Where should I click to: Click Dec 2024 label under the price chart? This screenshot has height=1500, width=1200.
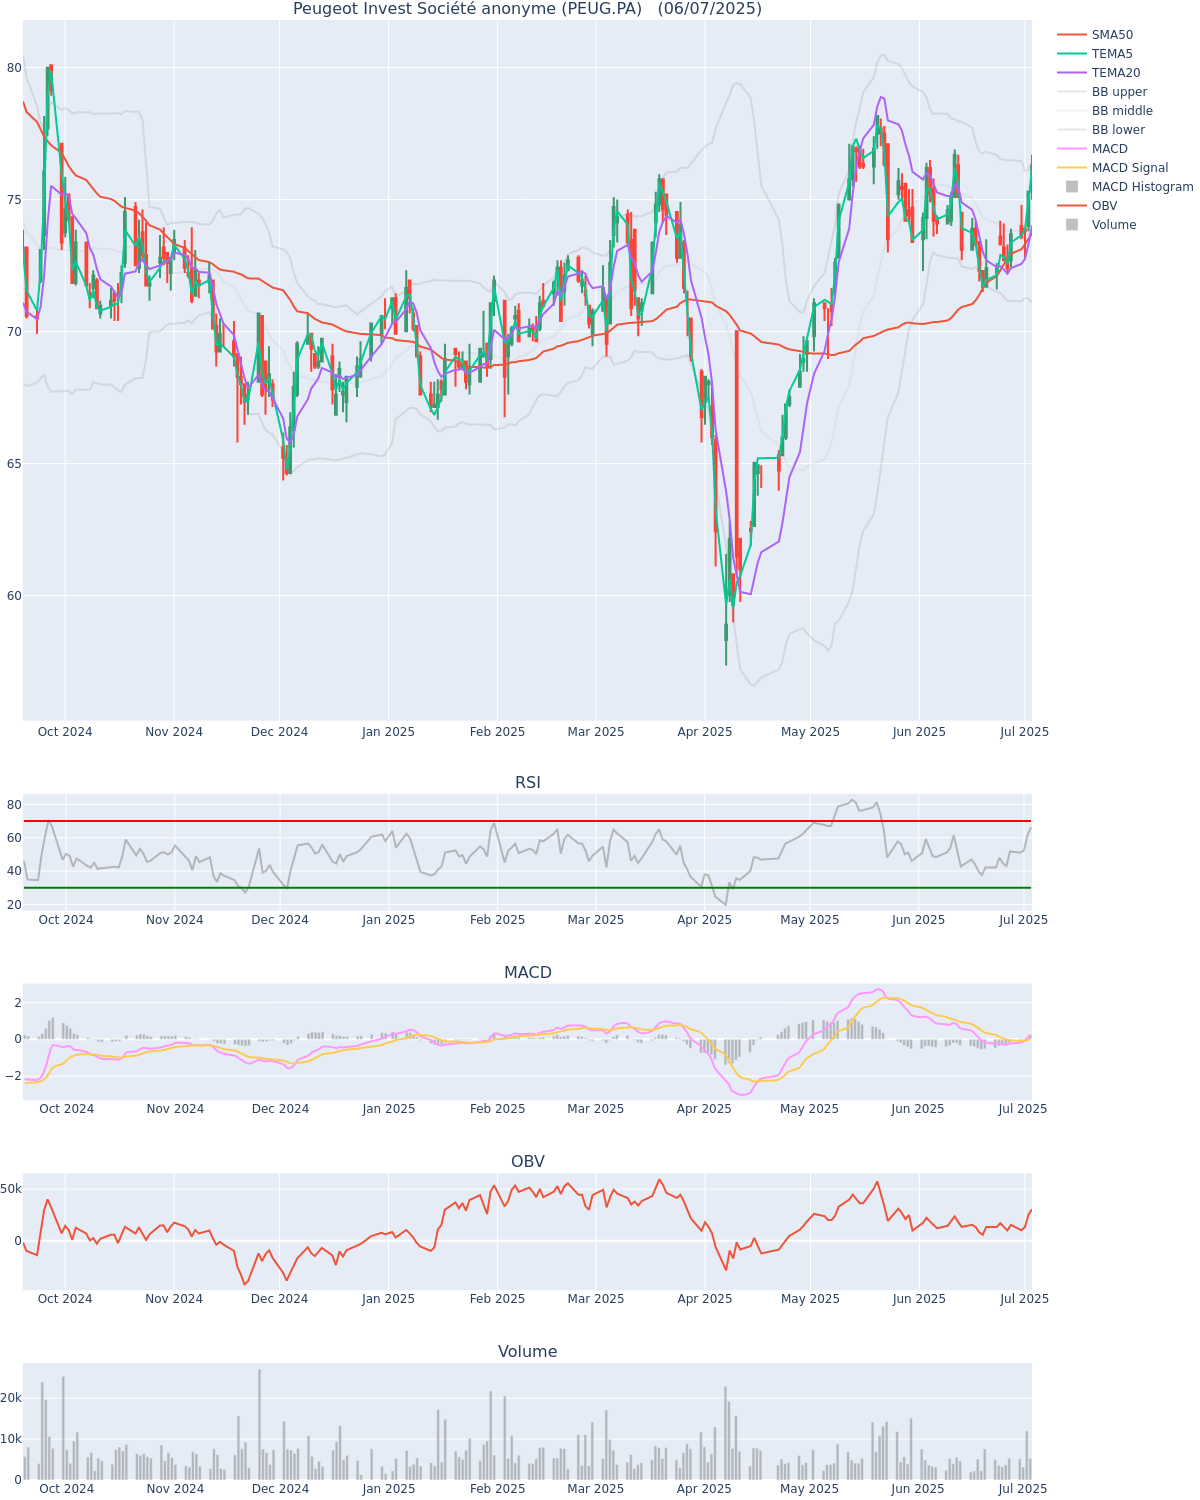[280, 732]
